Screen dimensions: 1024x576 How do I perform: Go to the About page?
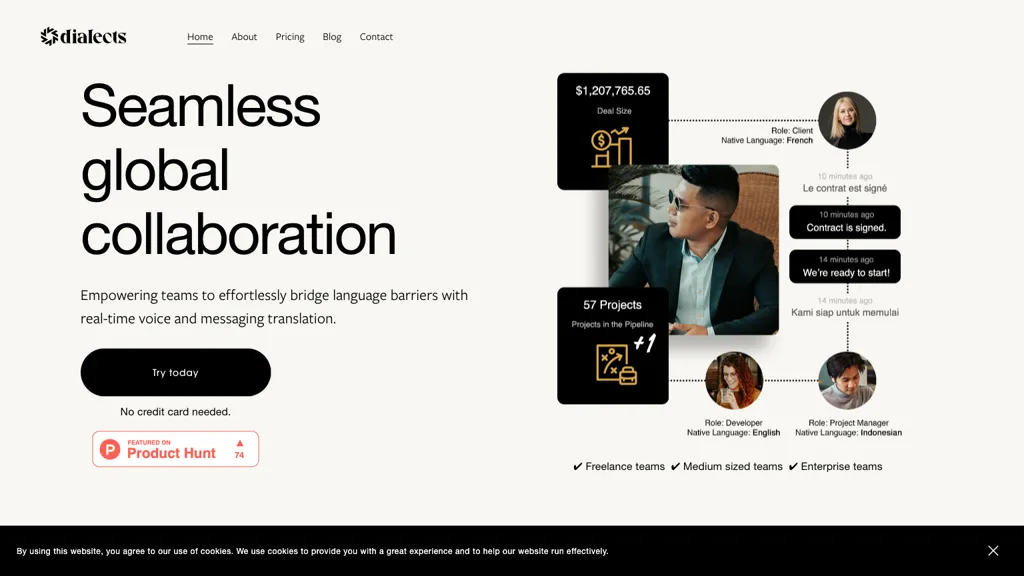[x=244, y=37]
